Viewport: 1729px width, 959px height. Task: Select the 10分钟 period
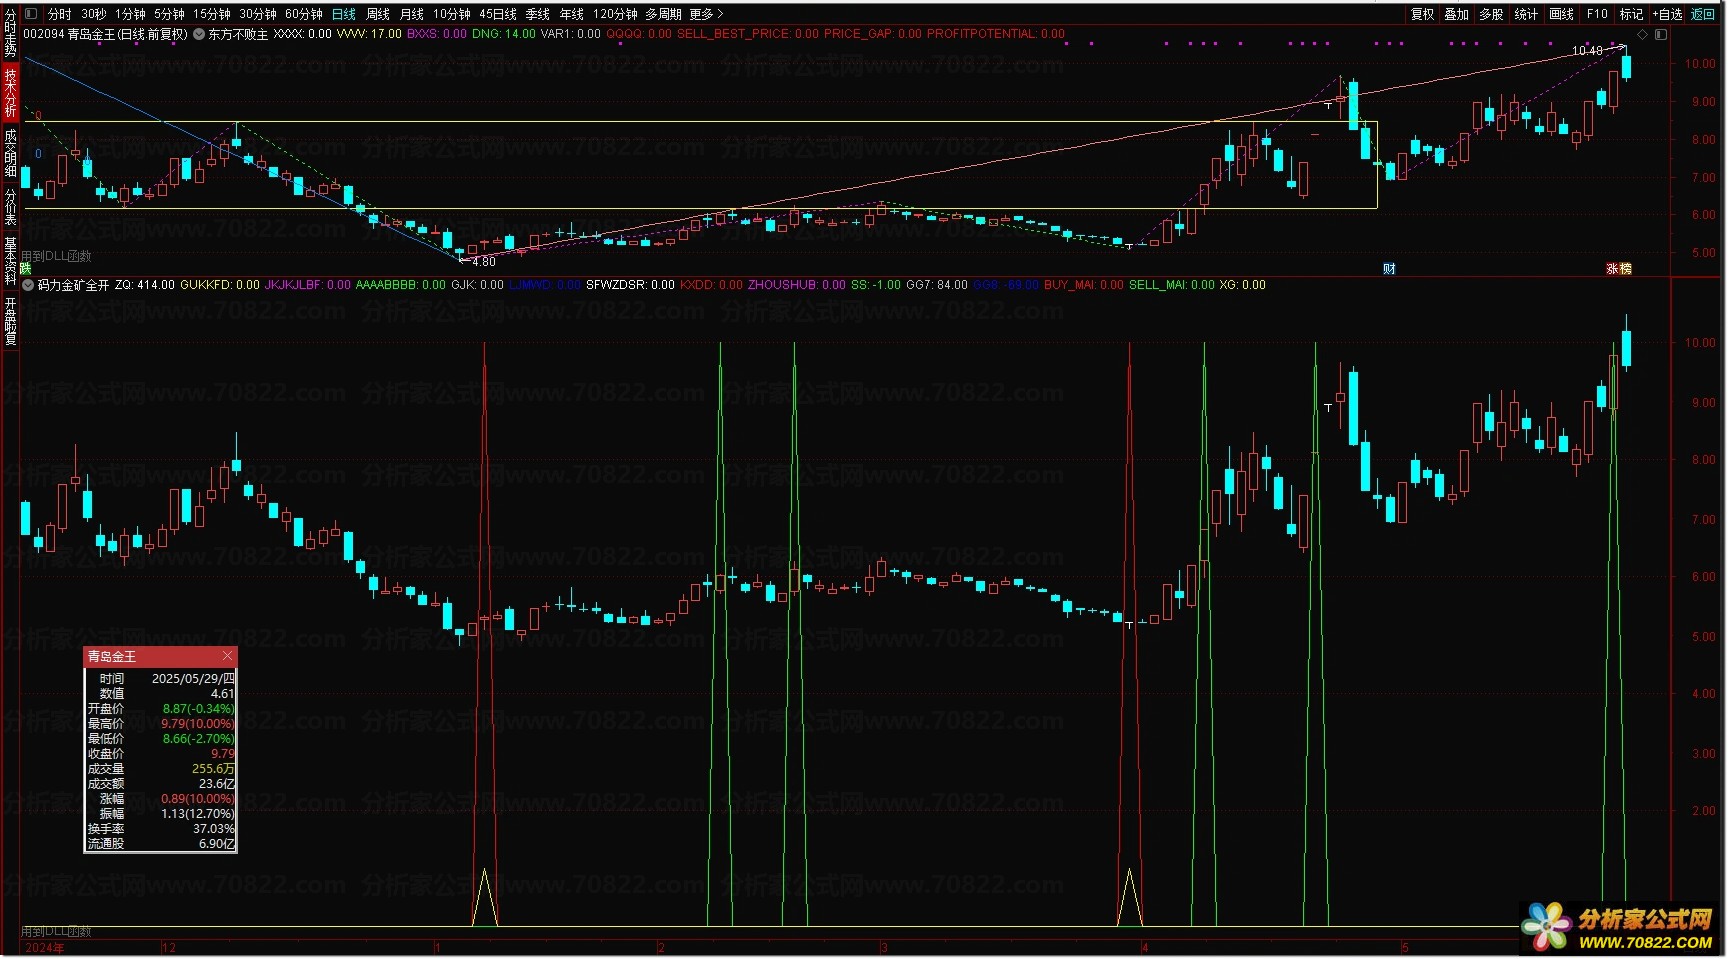pos(452,14)
